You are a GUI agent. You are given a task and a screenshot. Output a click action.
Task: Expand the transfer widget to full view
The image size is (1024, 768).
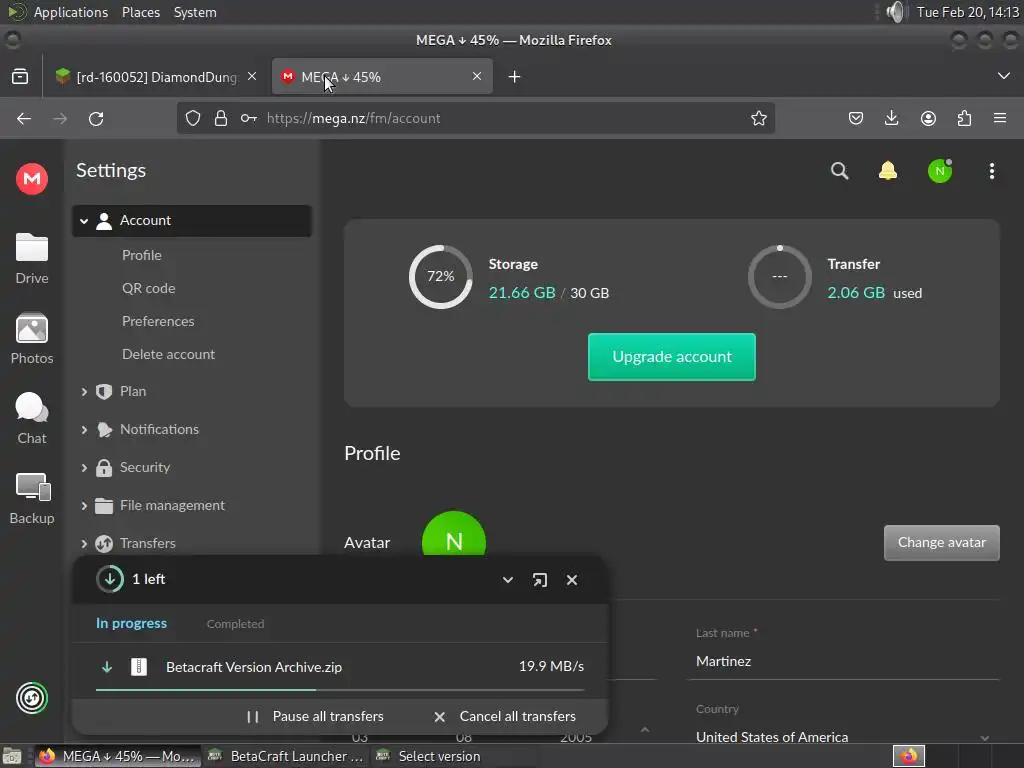pos(539,580)
